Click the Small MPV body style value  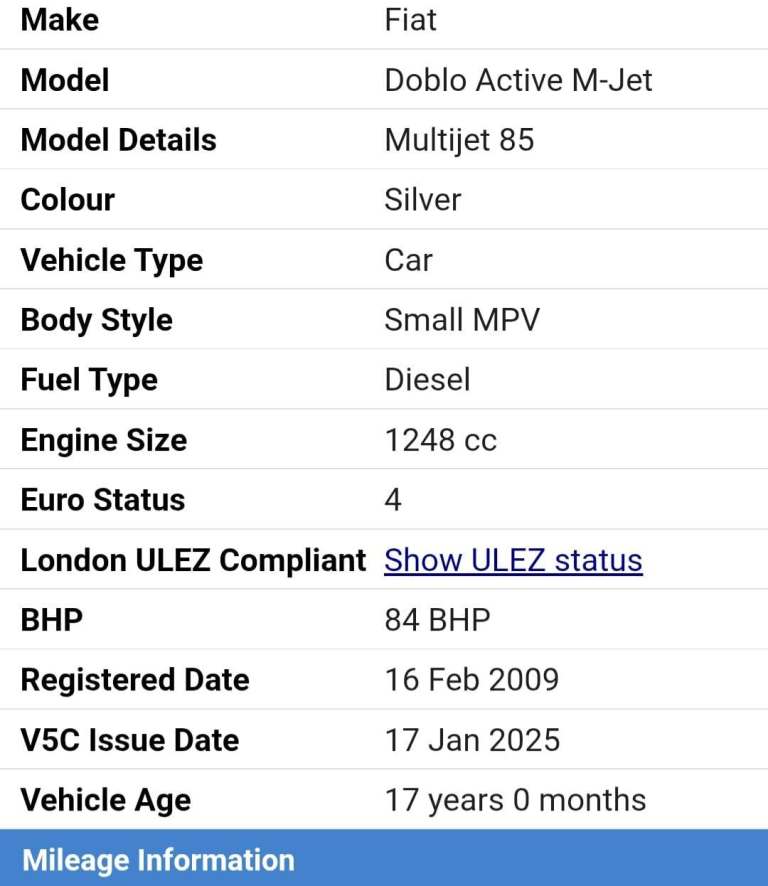pyautogui.click(x=461, y=320)
